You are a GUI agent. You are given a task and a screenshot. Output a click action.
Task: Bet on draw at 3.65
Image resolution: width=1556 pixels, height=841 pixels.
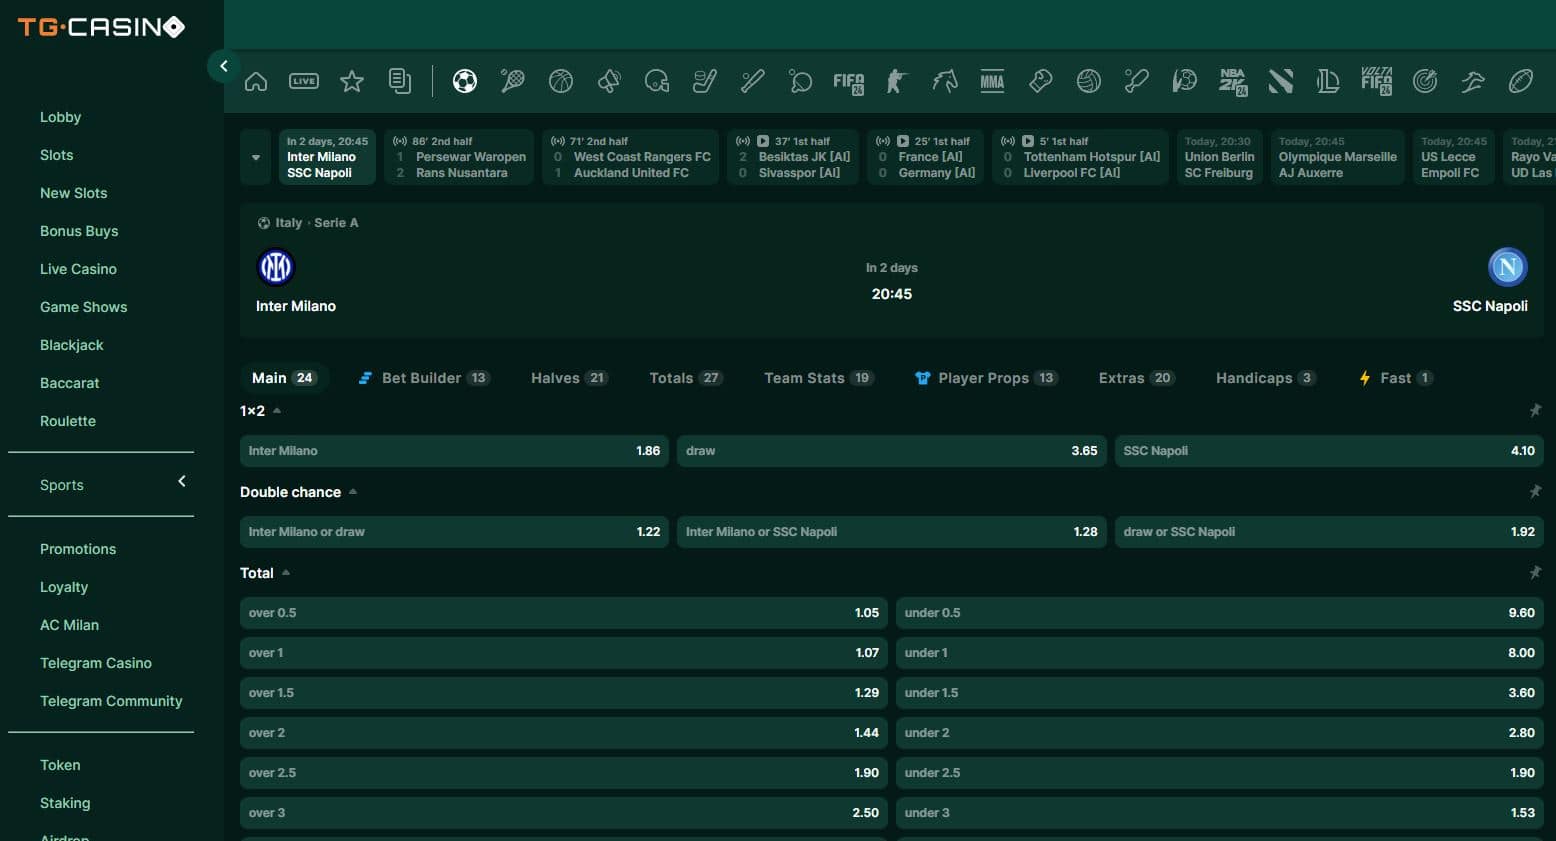891,451
